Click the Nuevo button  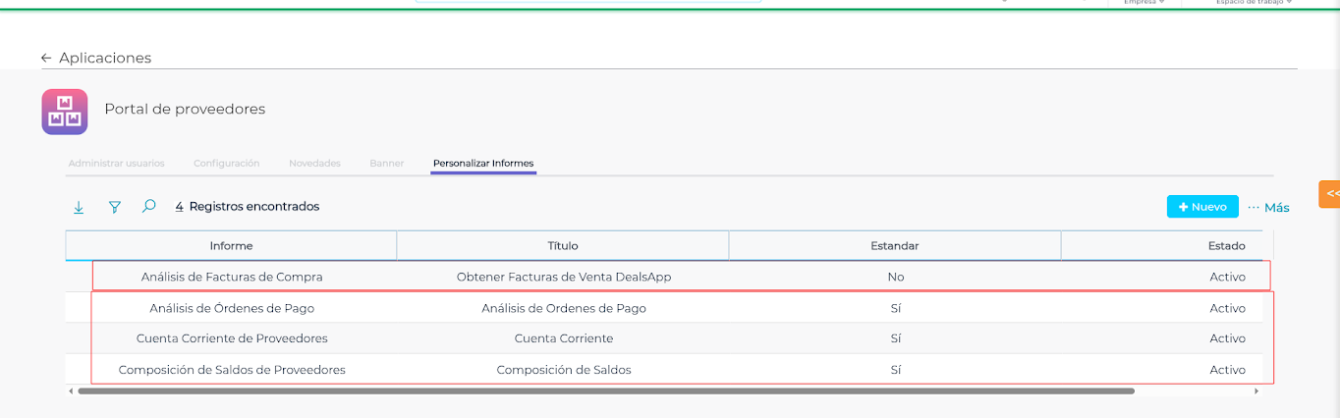[x=1202, y=207]
